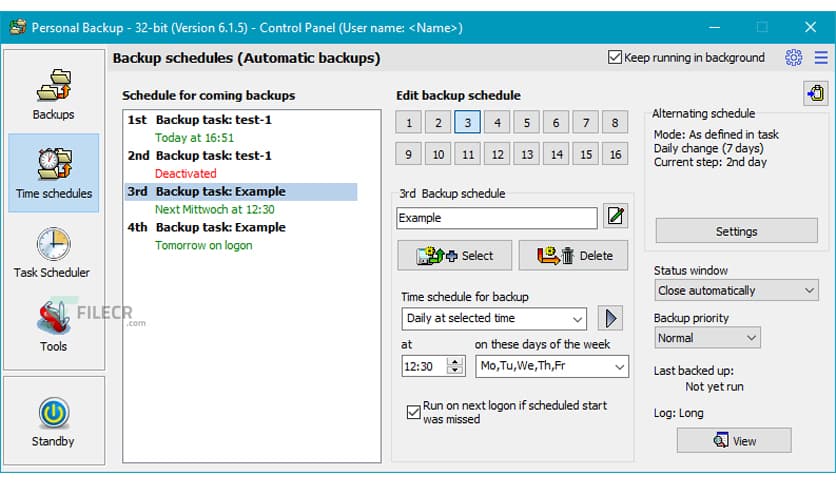Open Alternating schedule Settings
Viewport: 836px width, 484px height.
tap(736, 231)
